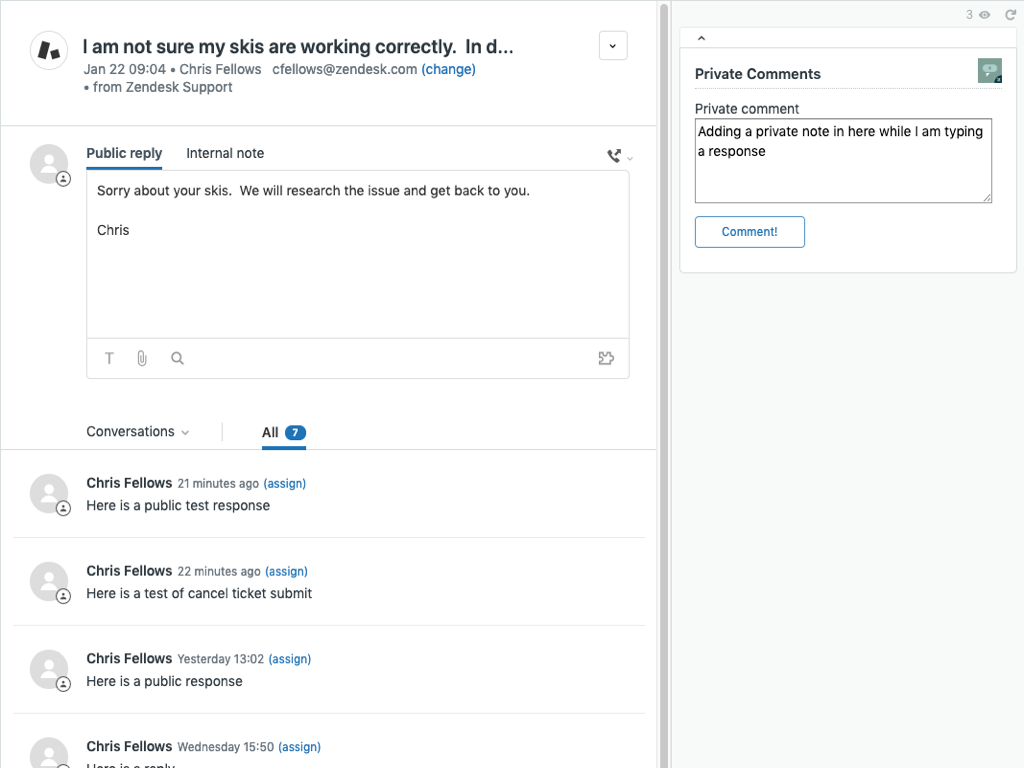Attach a file using the paperclip icon
Image resolution: width=1024 pixels, height=768 pixels.
[142, 358]
